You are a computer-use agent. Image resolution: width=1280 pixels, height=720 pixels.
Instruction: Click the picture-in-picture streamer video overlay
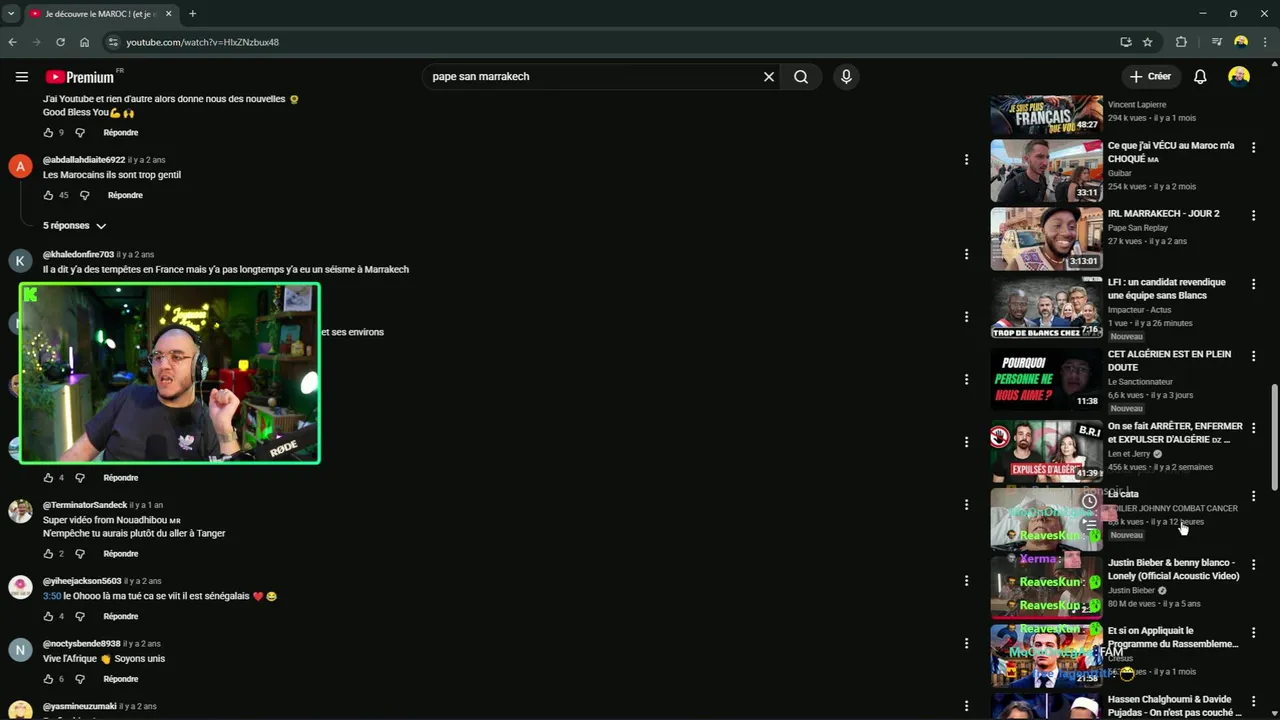click(x=170, y=374)
